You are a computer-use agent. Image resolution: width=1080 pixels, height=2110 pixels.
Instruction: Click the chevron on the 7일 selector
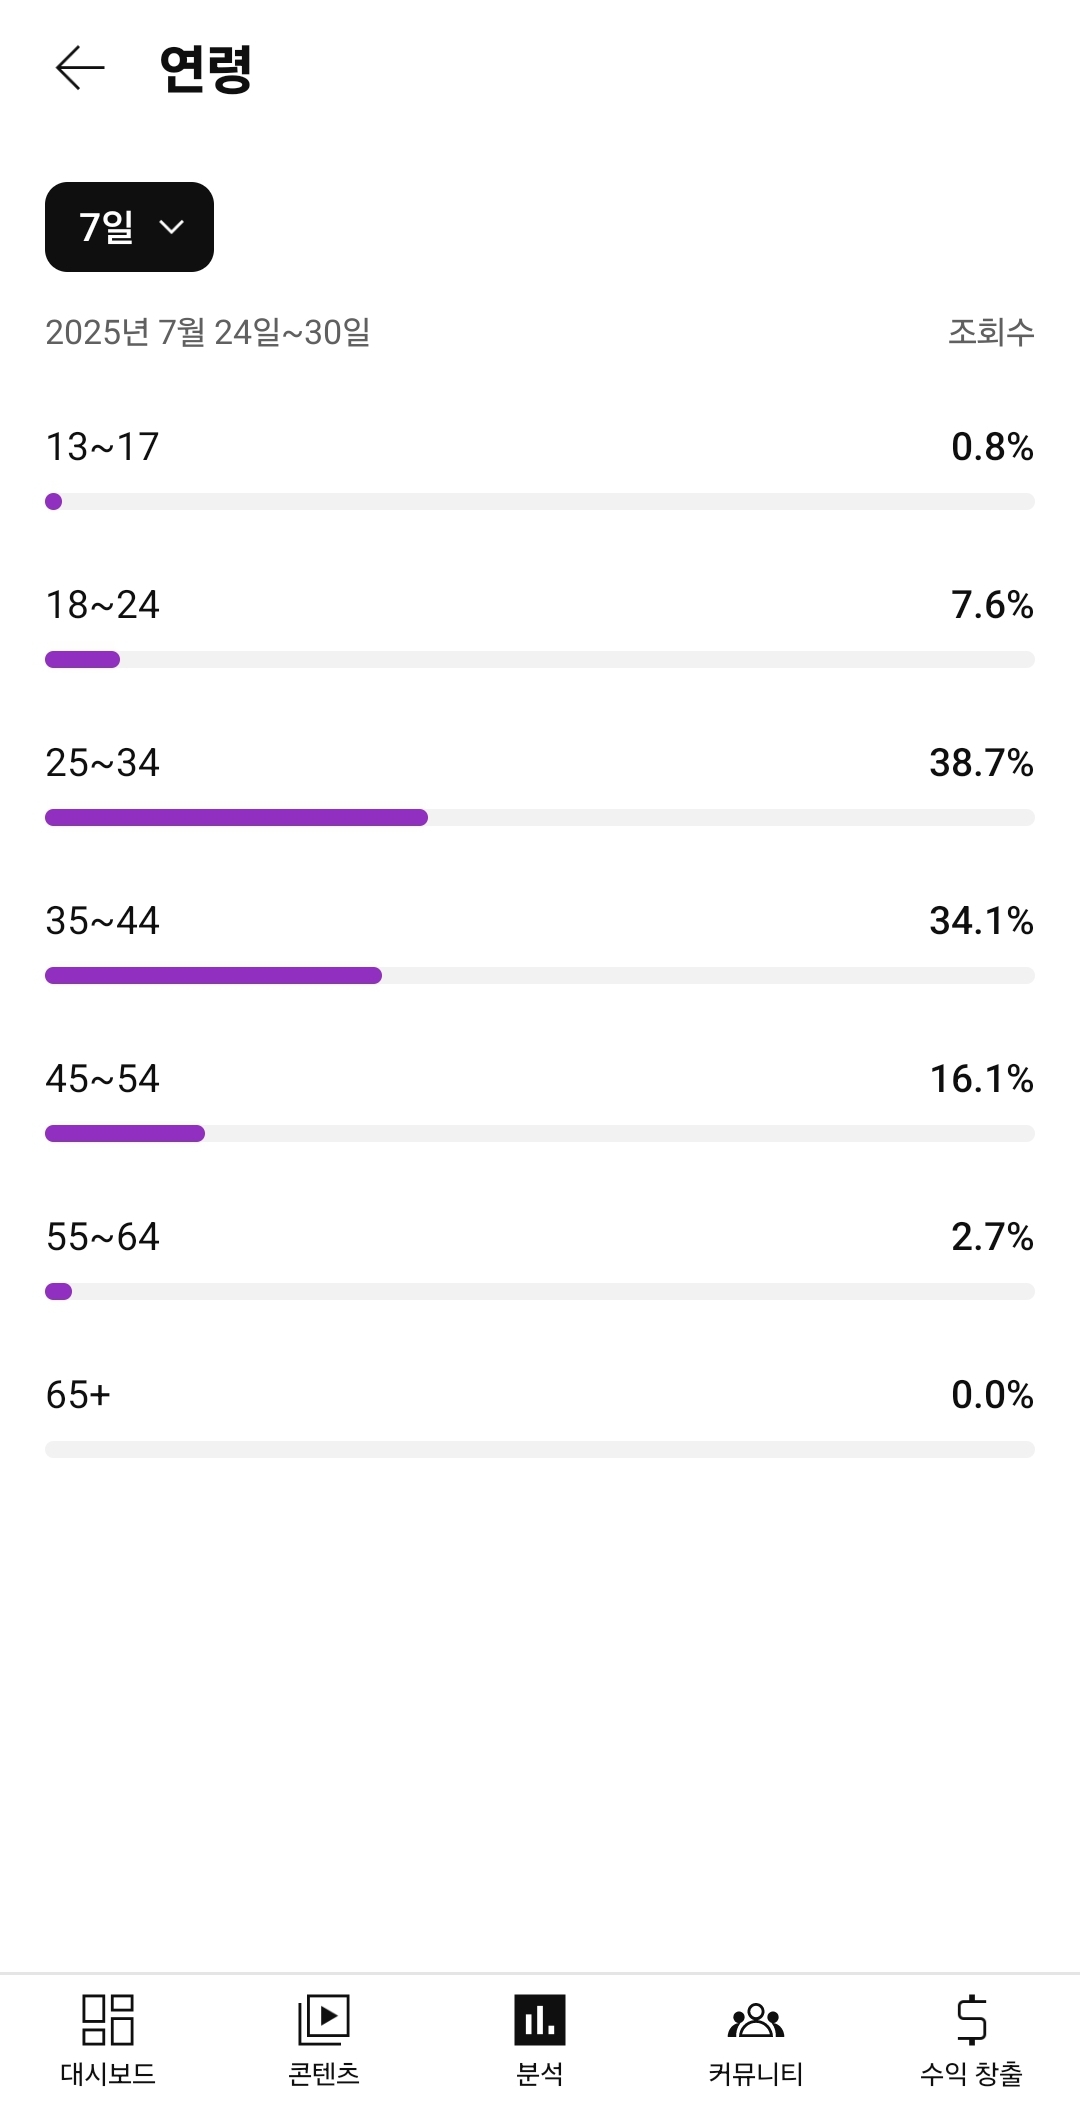172,227
